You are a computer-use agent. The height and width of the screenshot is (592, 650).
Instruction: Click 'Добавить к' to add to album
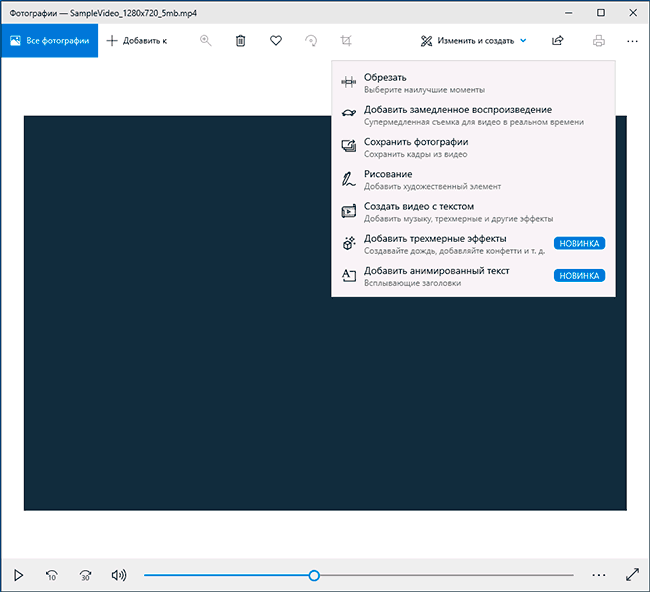137,41
